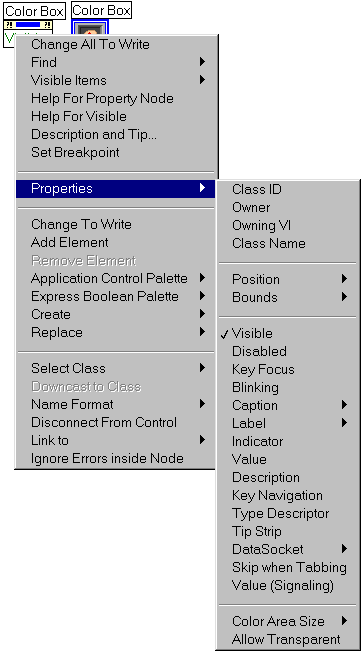Select Allow Transparent property
364x656 pixels.
click(x=288, y=639)
